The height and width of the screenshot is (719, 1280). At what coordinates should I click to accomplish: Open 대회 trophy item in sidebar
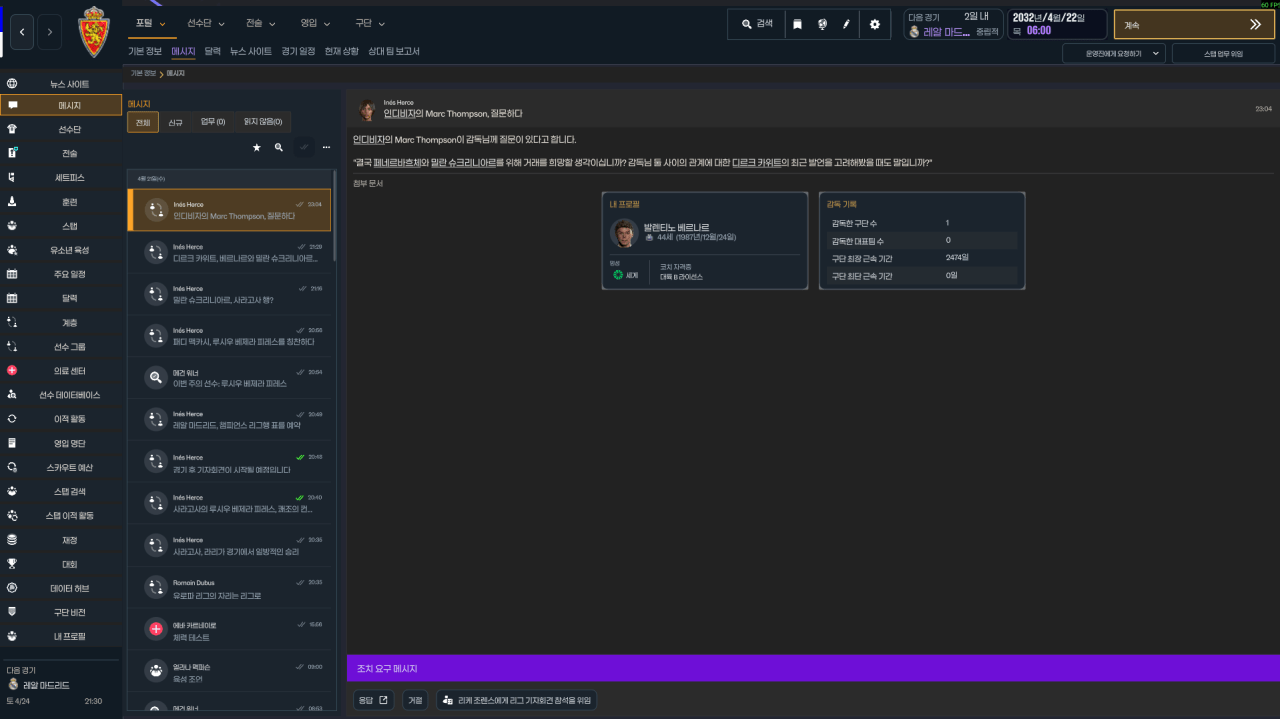(61, 564)
